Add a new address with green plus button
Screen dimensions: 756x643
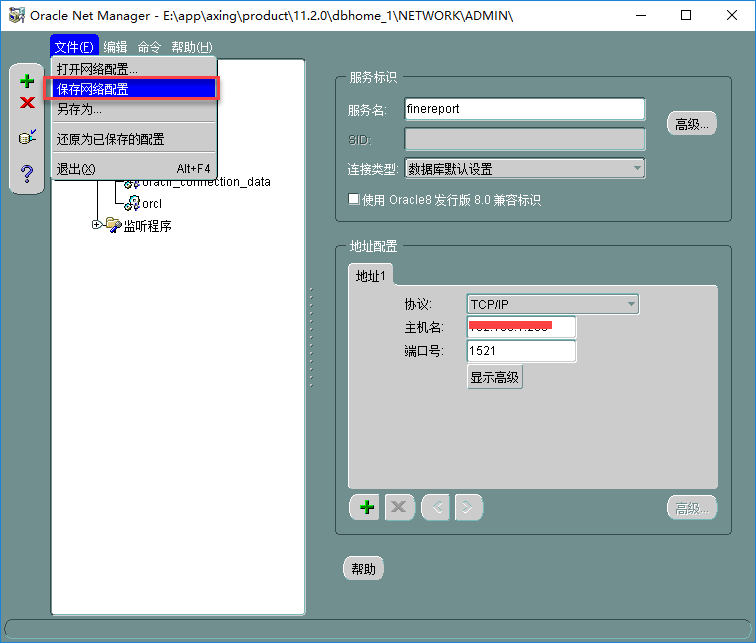[x=366, y=507]
